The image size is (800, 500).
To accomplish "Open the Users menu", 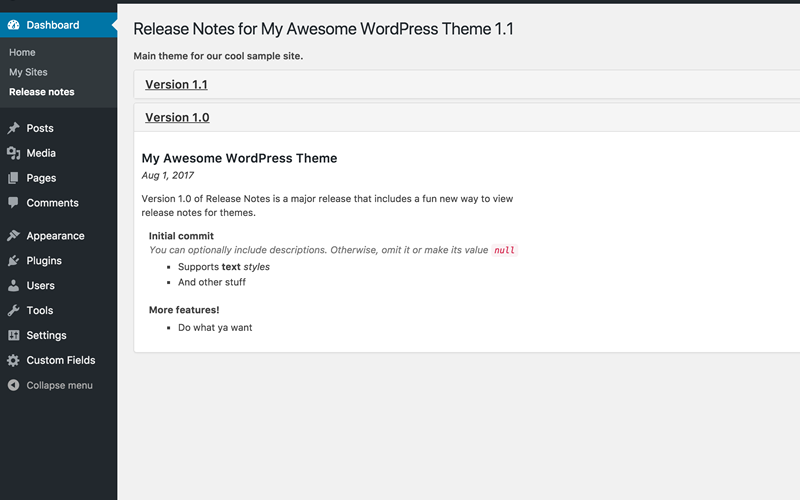I will point(59,286).
